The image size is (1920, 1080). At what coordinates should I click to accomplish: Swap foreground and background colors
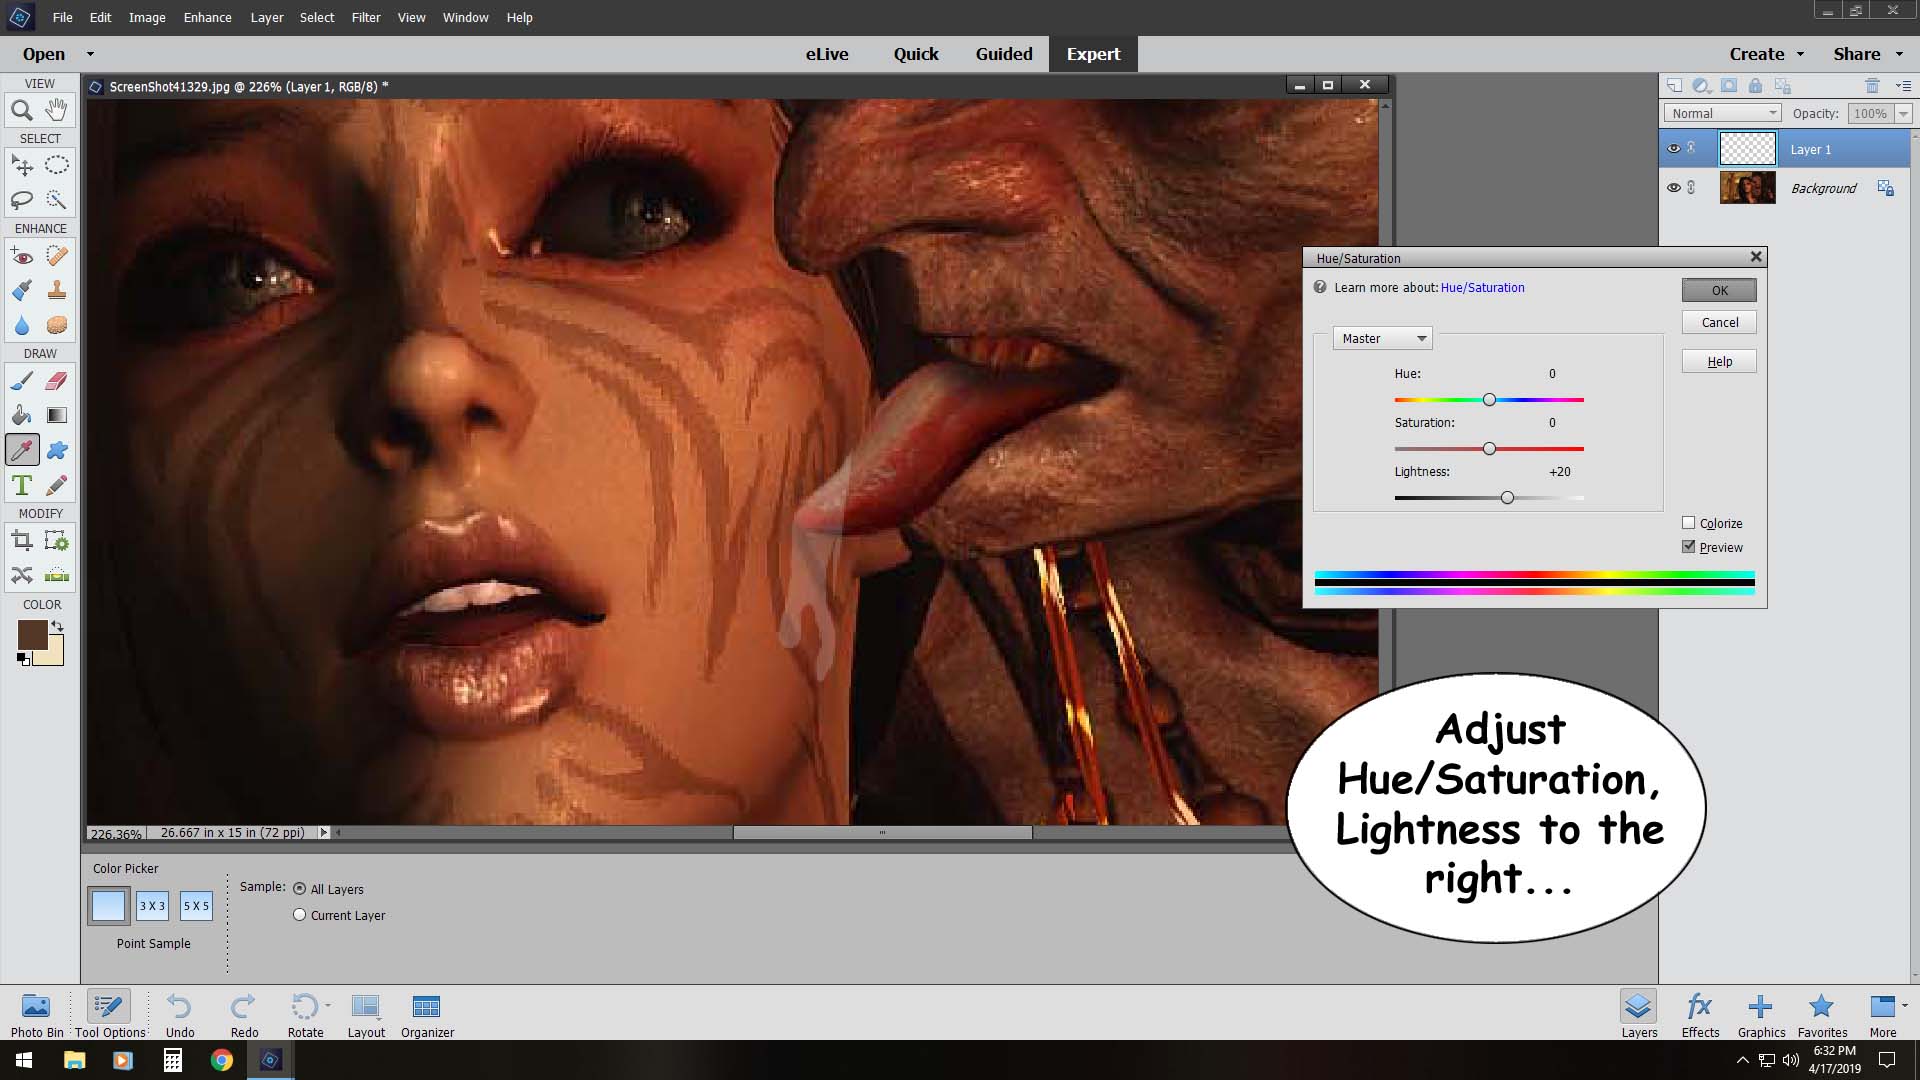tap(57, 627)
